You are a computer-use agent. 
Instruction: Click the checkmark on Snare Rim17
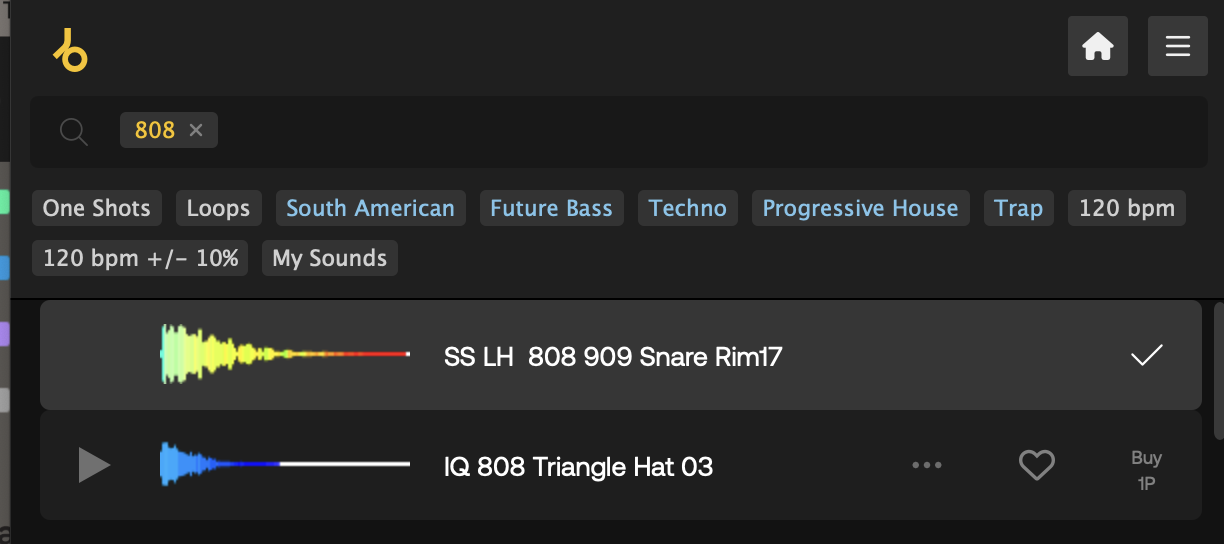tap(1146, 355)
